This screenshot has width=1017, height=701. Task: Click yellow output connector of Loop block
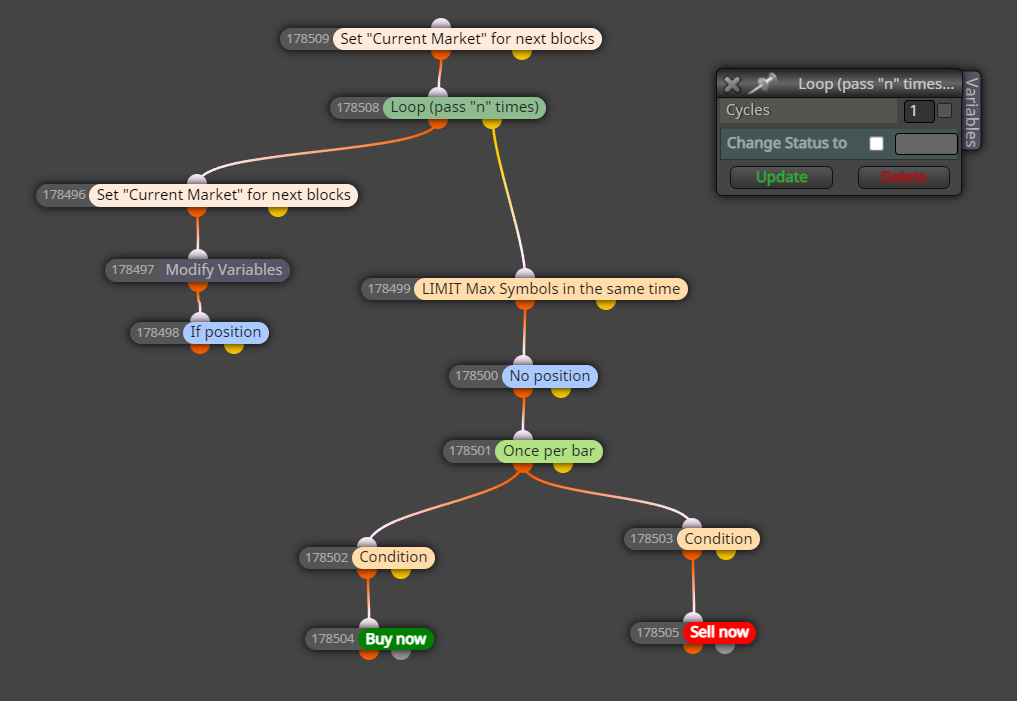(492, 121)
